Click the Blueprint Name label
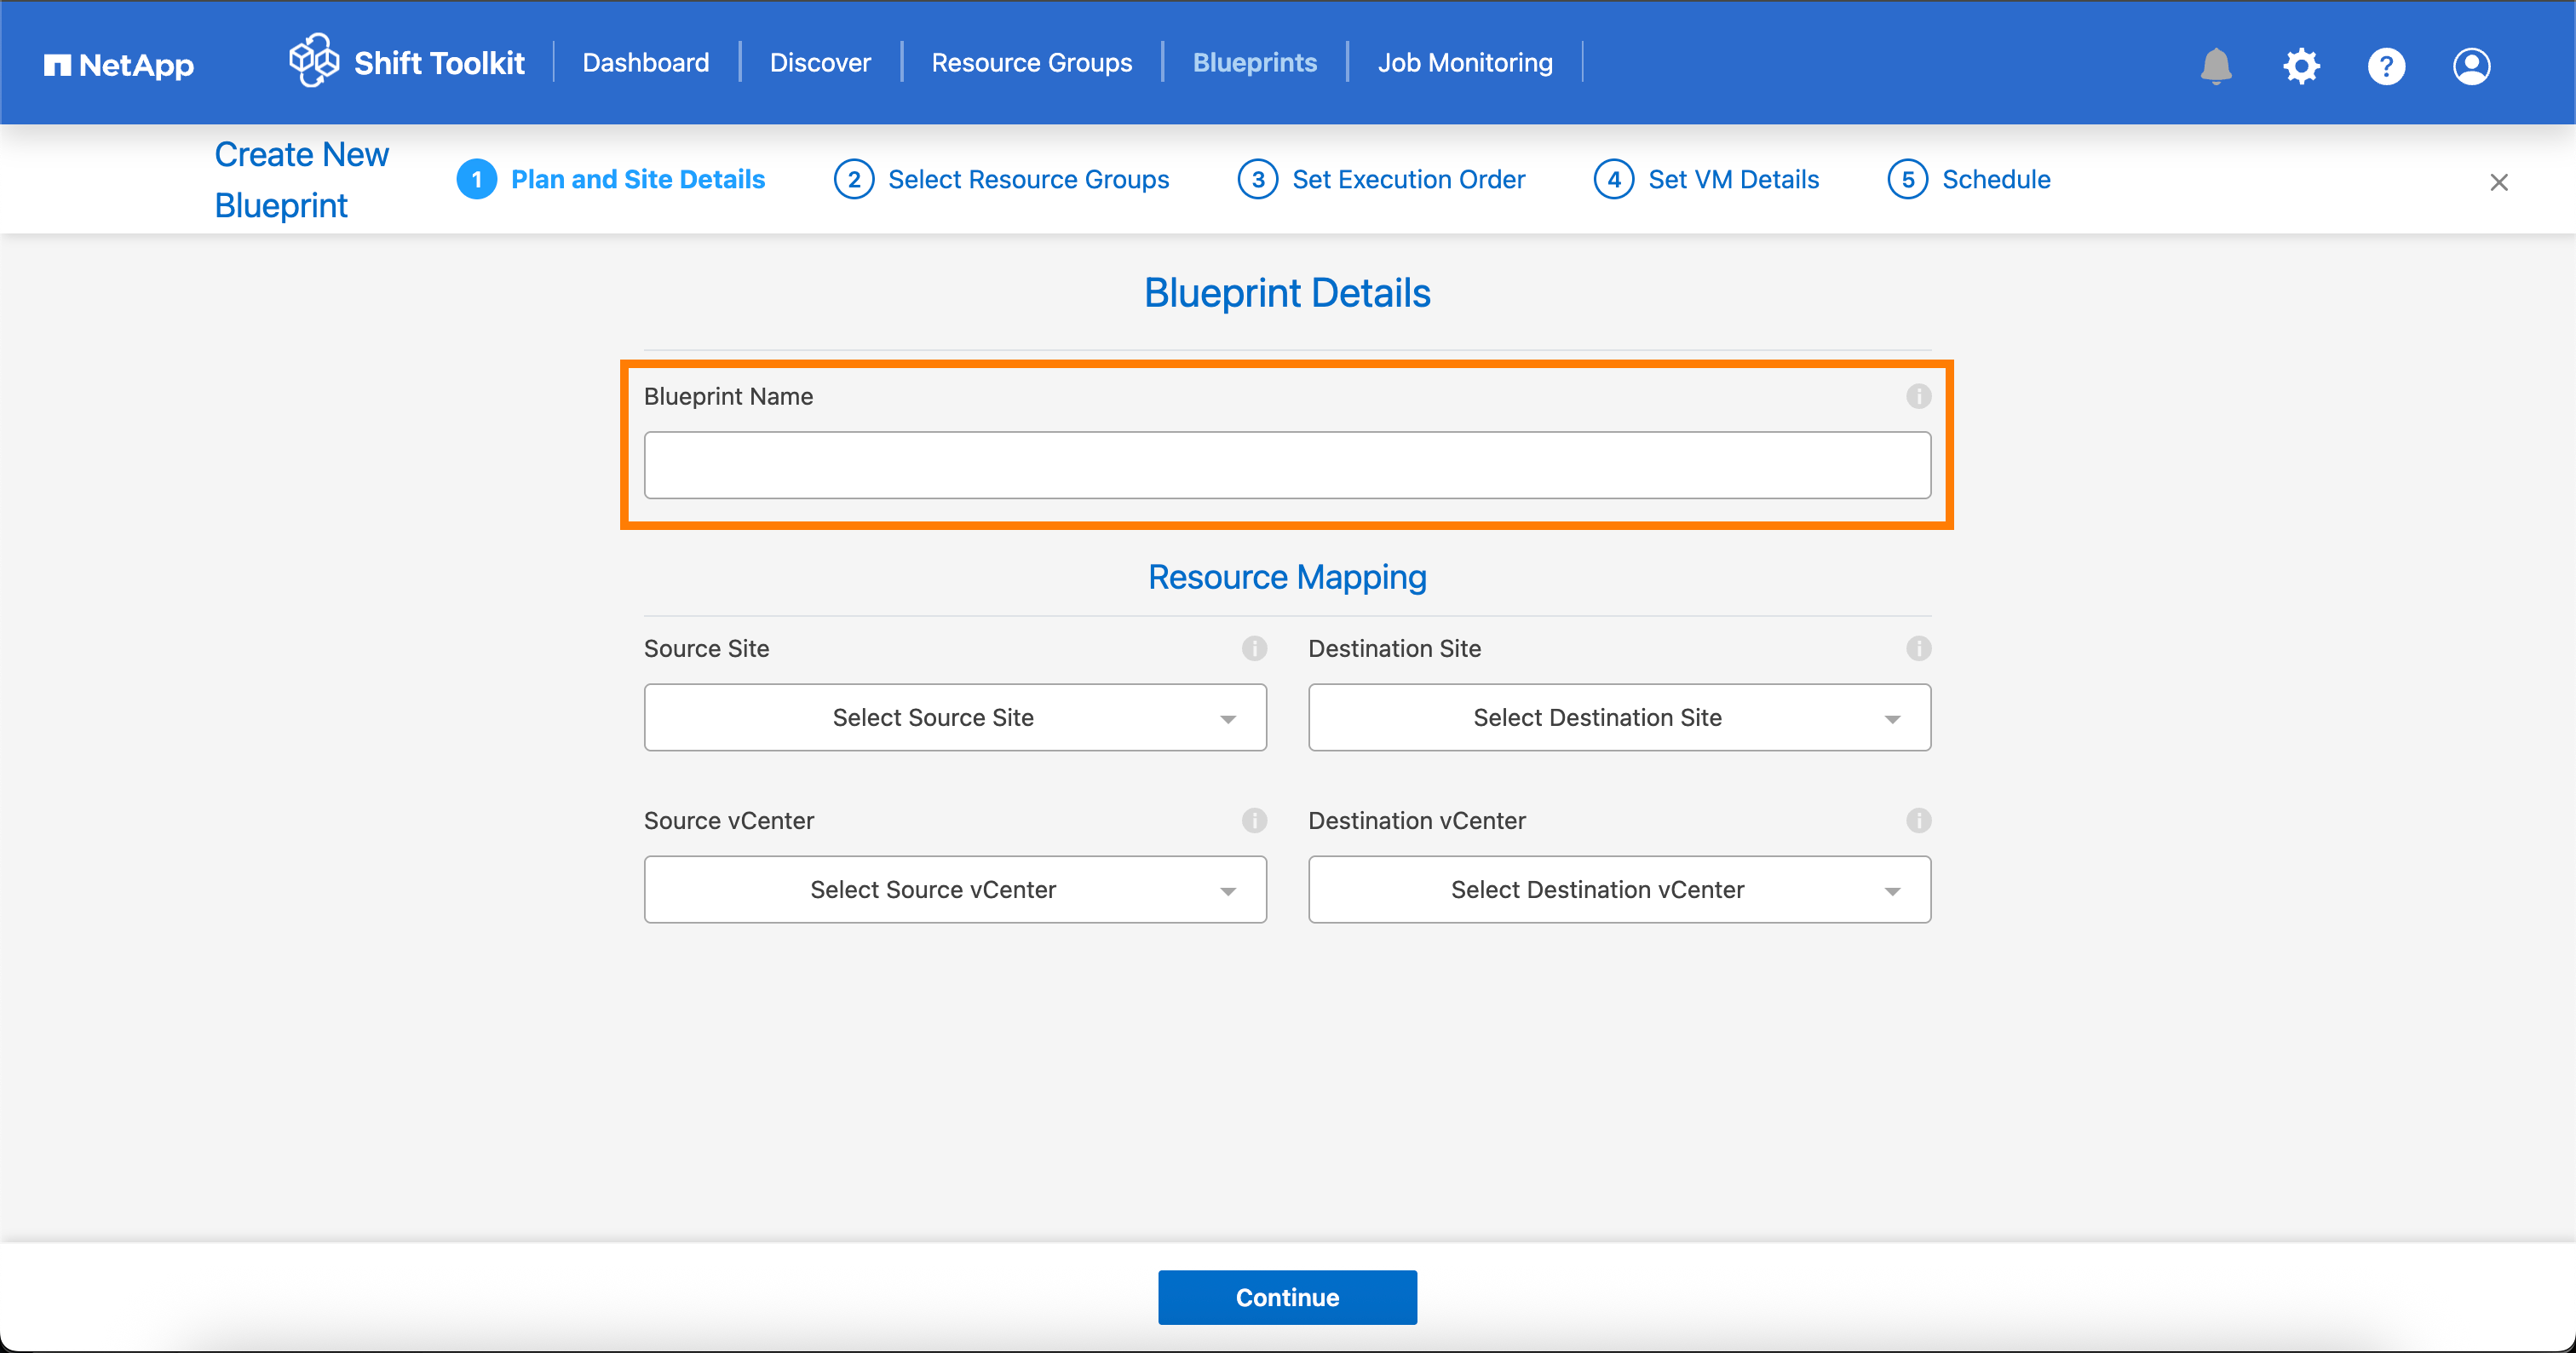Image resolution: width=2576 pixels, height=1353 pixels. tap(728, 396)
